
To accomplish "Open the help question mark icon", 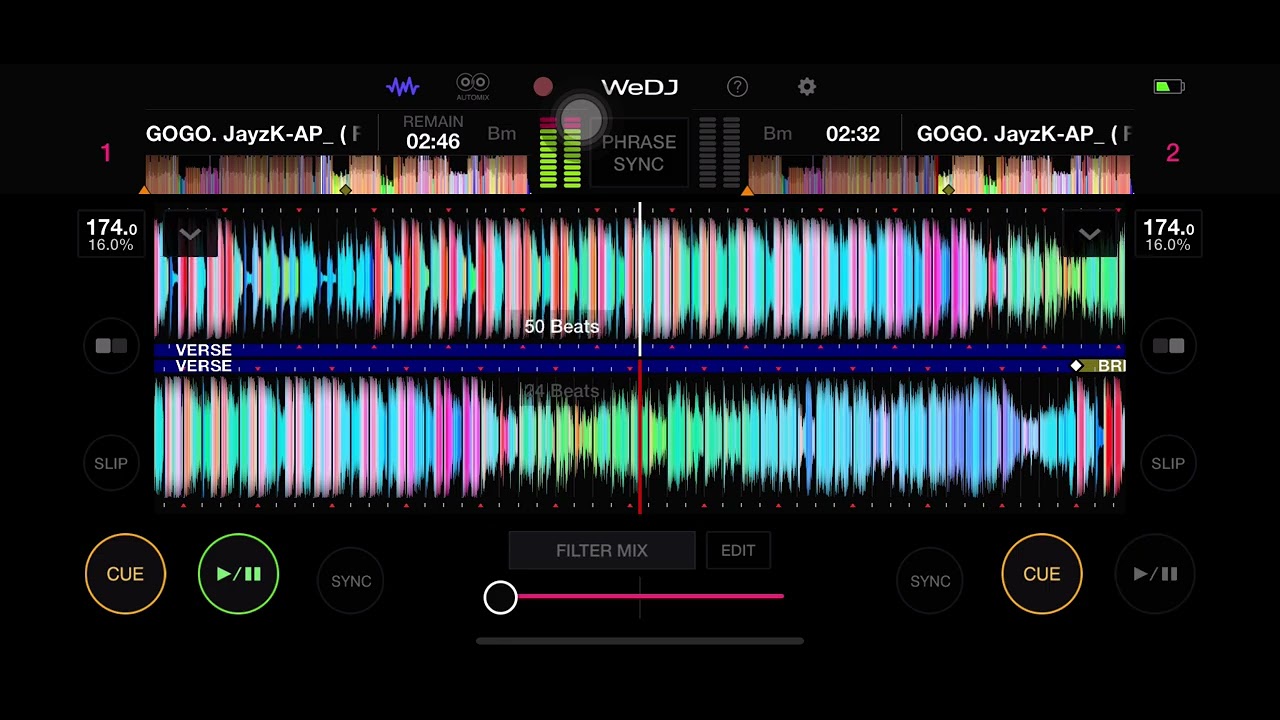I will (x=737, y=87).
